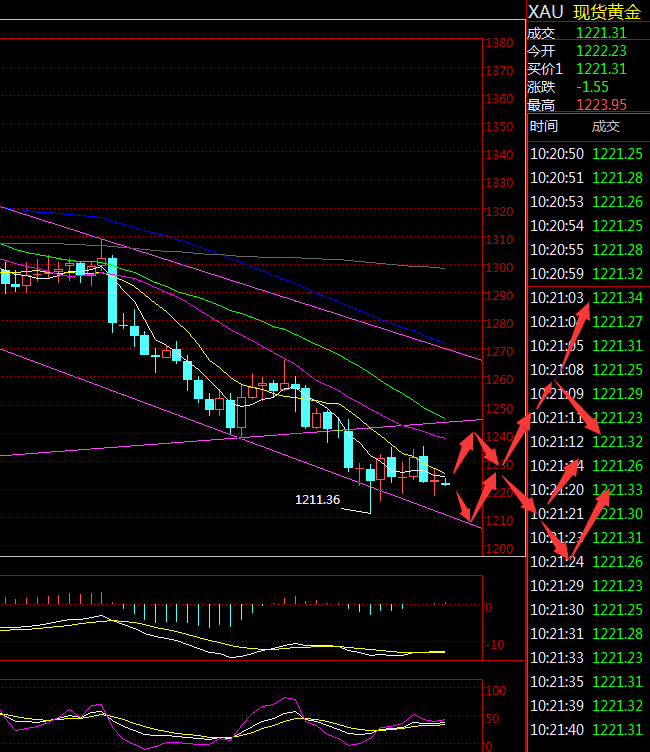Click the 1350 price axis label
Viewport: 650px width, 752px height.
click(499, 127)
